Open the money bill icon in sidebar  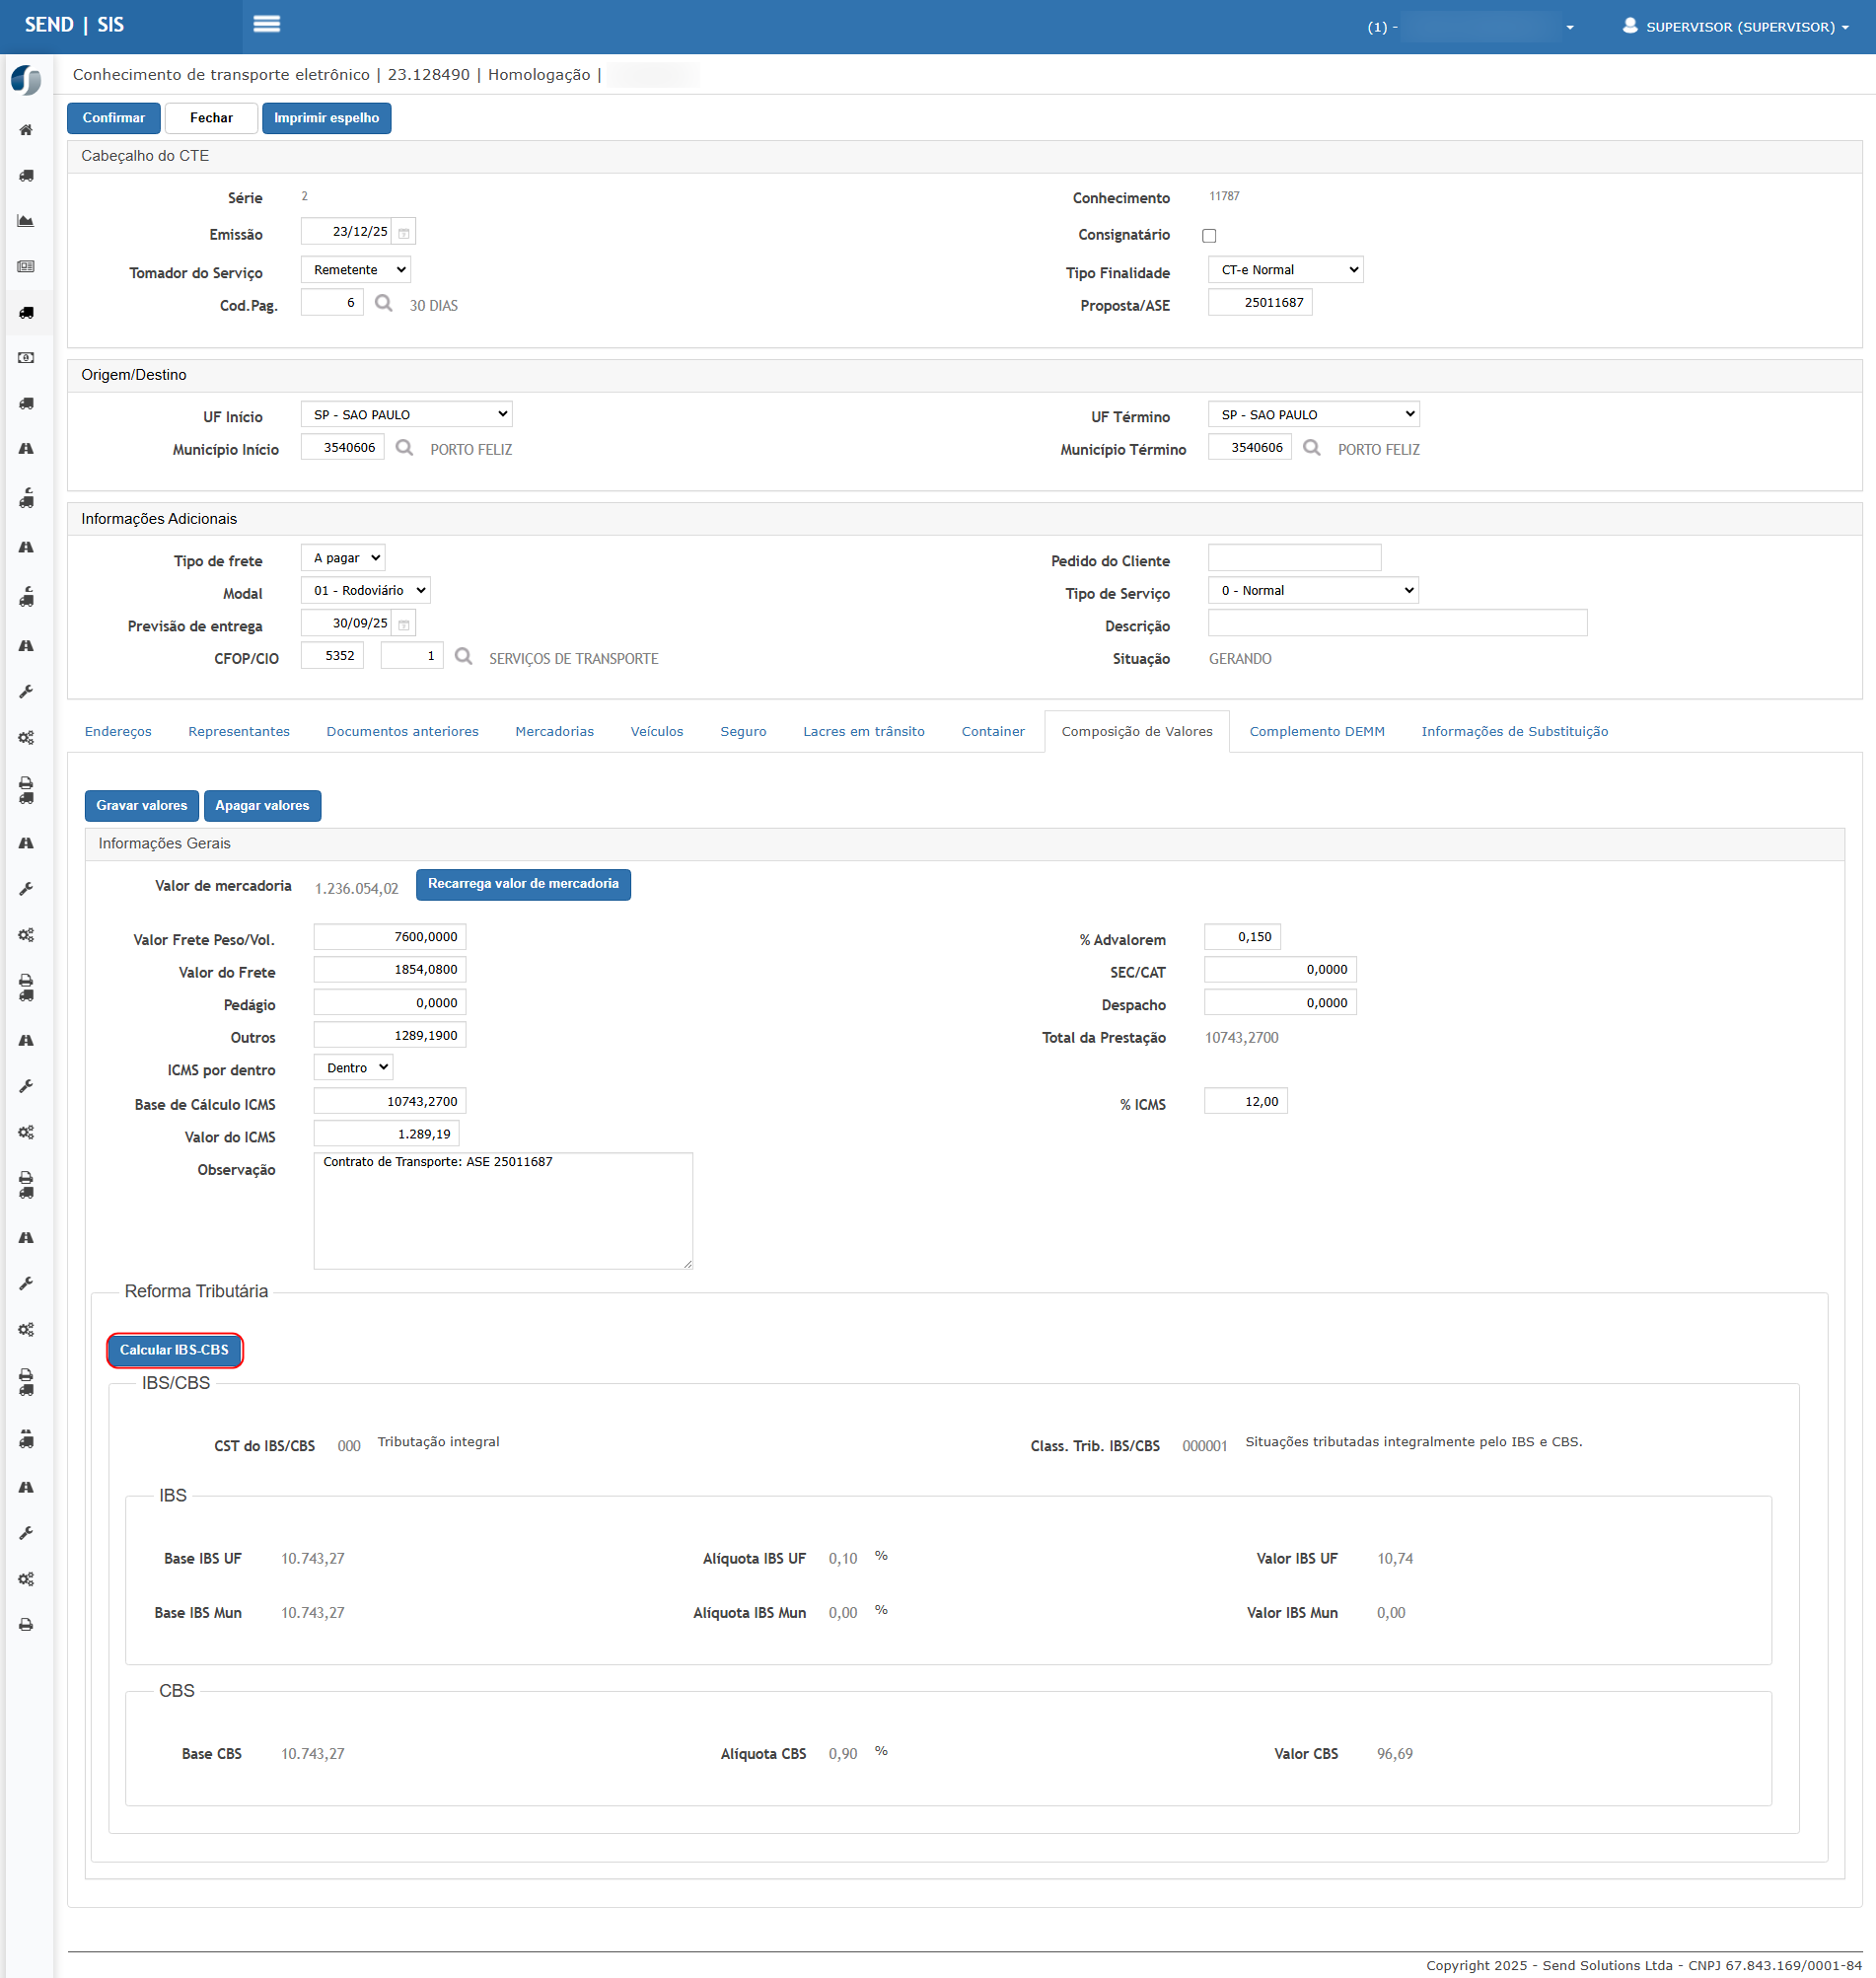(x=26, y=358)
